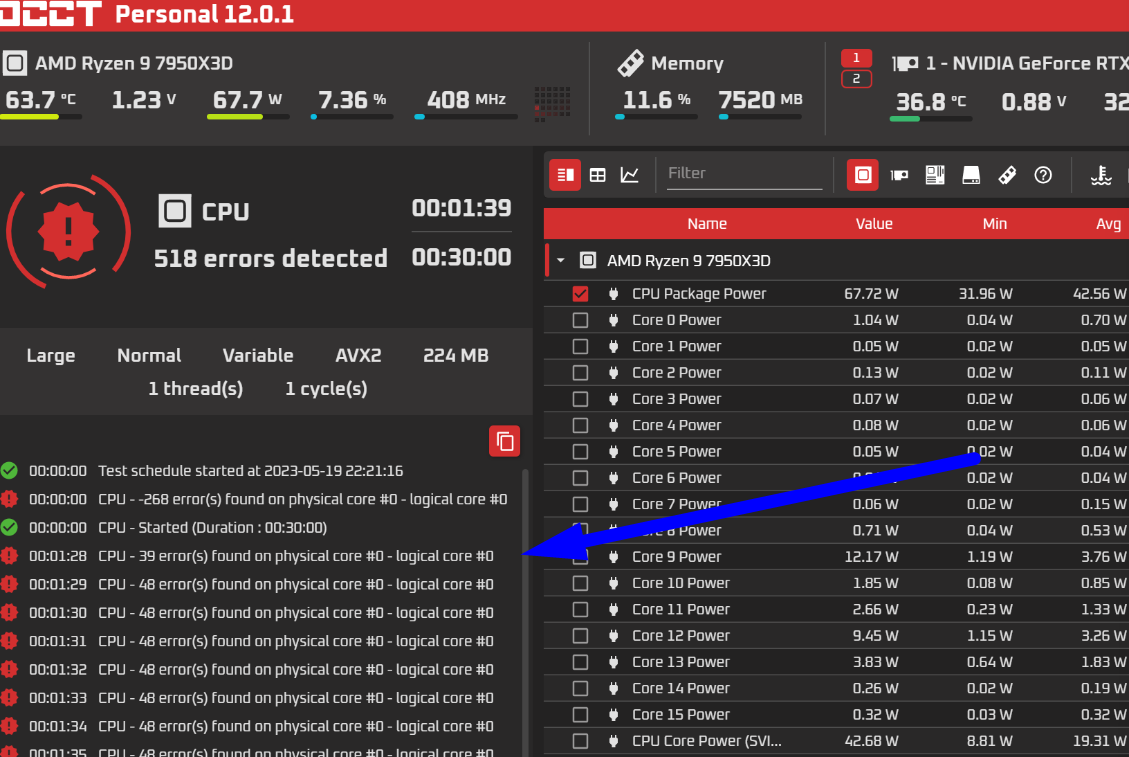The height and width of the screenshot is (757, 1129).
Task: Click the Normal mode setting label
Action: (x=149, y=356)
